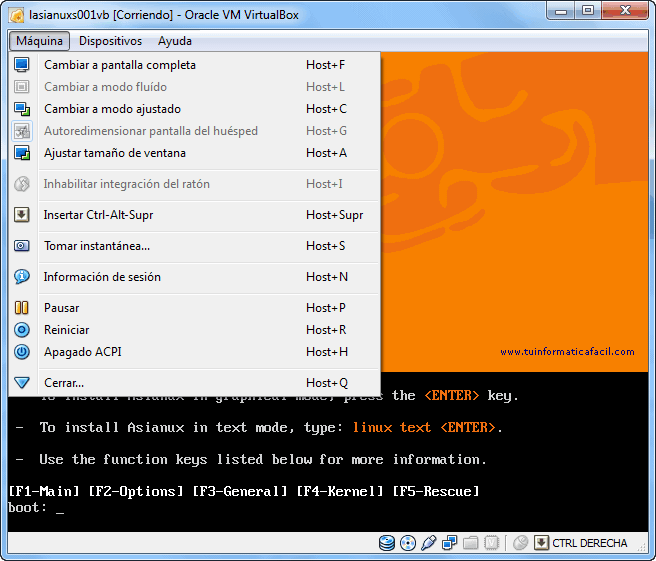Select Ajustar tamaño de ventana

click(195, 153)
